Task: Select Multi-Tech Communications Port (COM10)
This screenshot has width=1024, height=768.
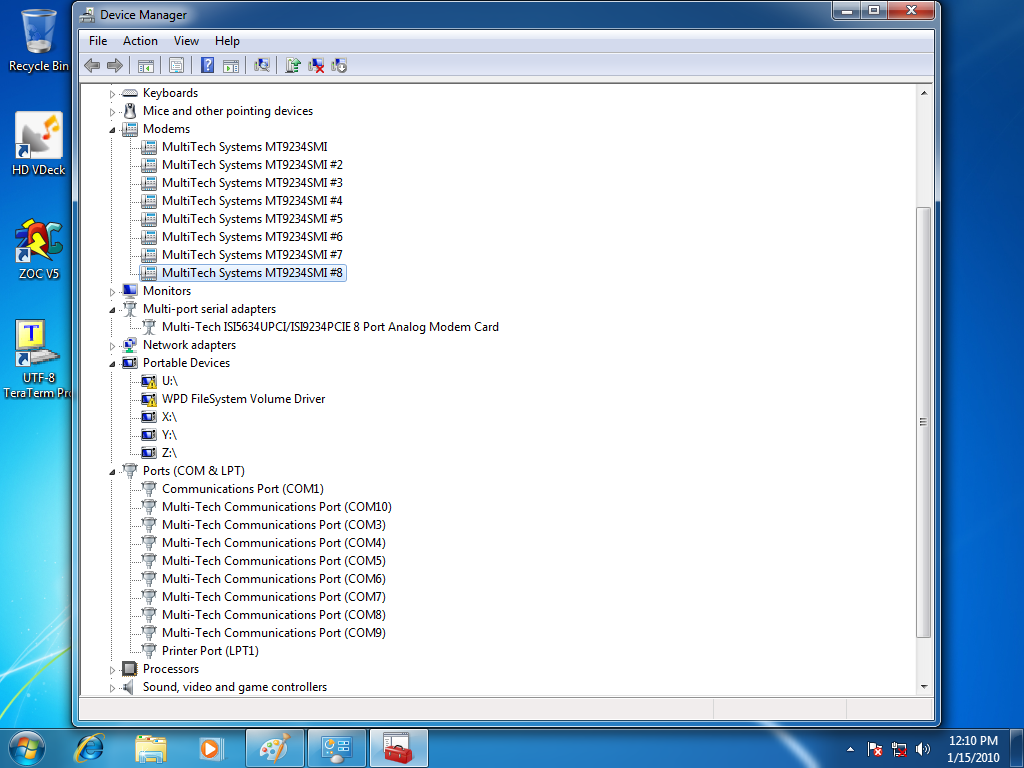Action: pyautogui.click(x=276, y=507)
